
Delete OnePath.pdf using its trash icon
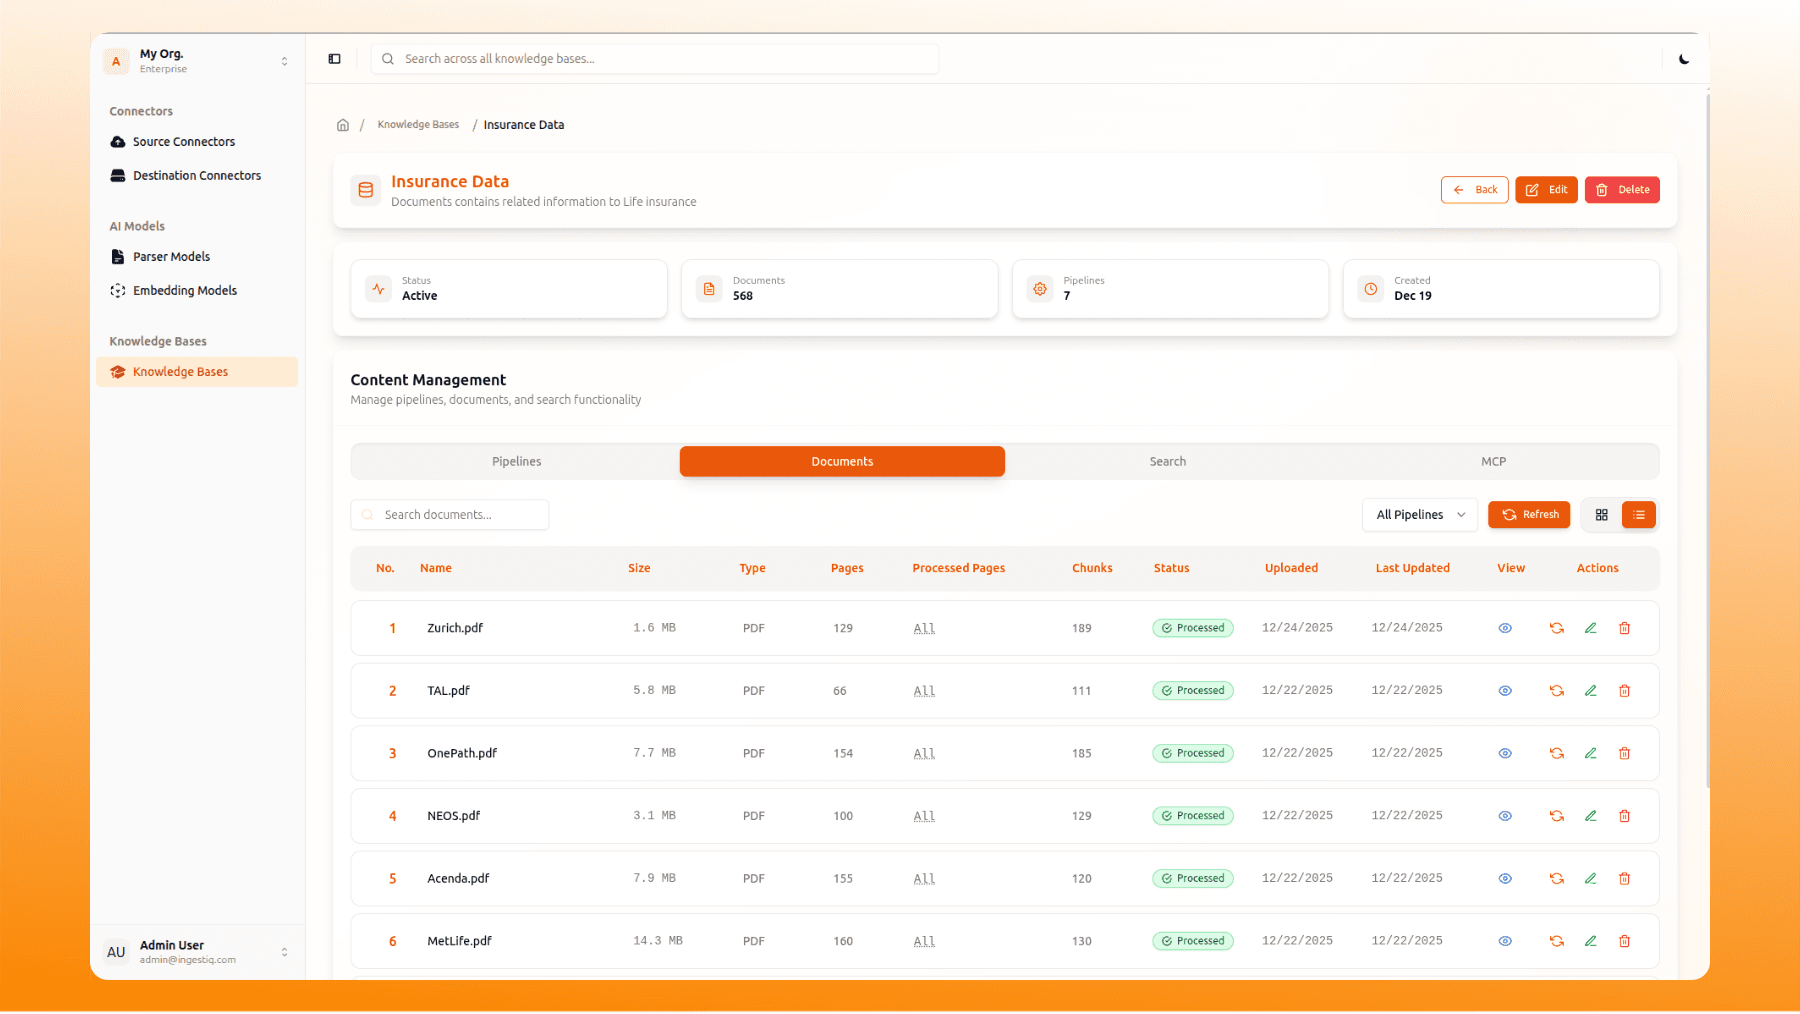(x=1625, y=753)
